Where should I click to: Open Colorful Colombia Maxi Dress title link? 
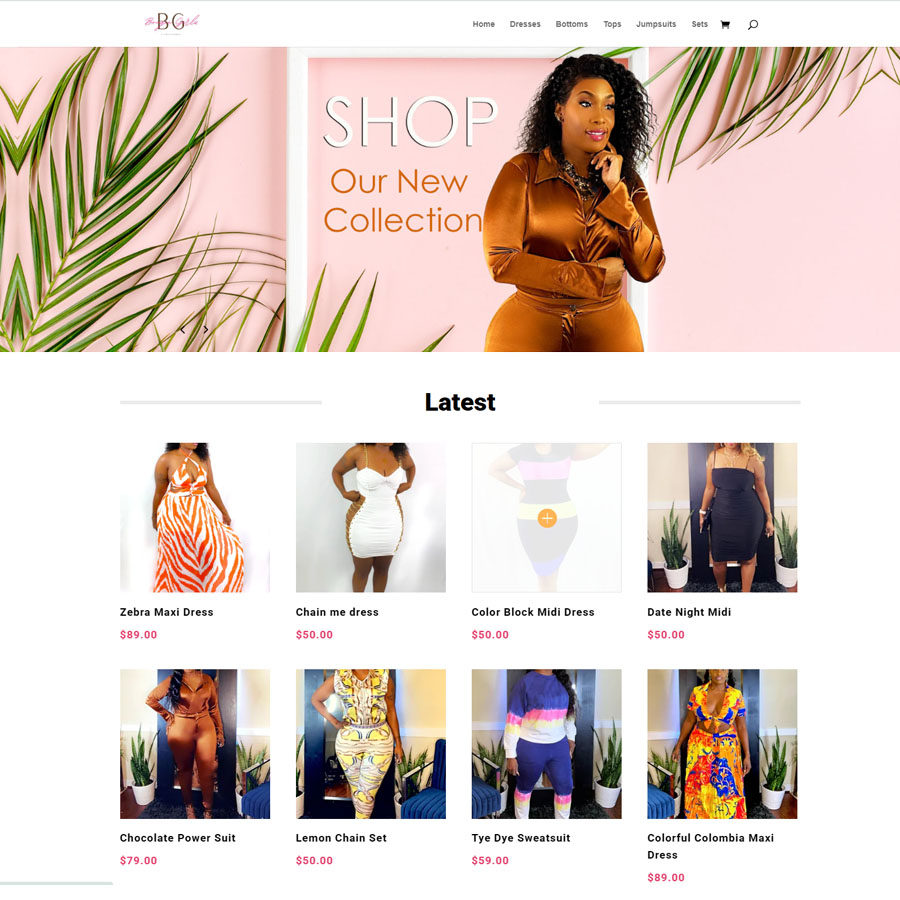tap(711, 846)
